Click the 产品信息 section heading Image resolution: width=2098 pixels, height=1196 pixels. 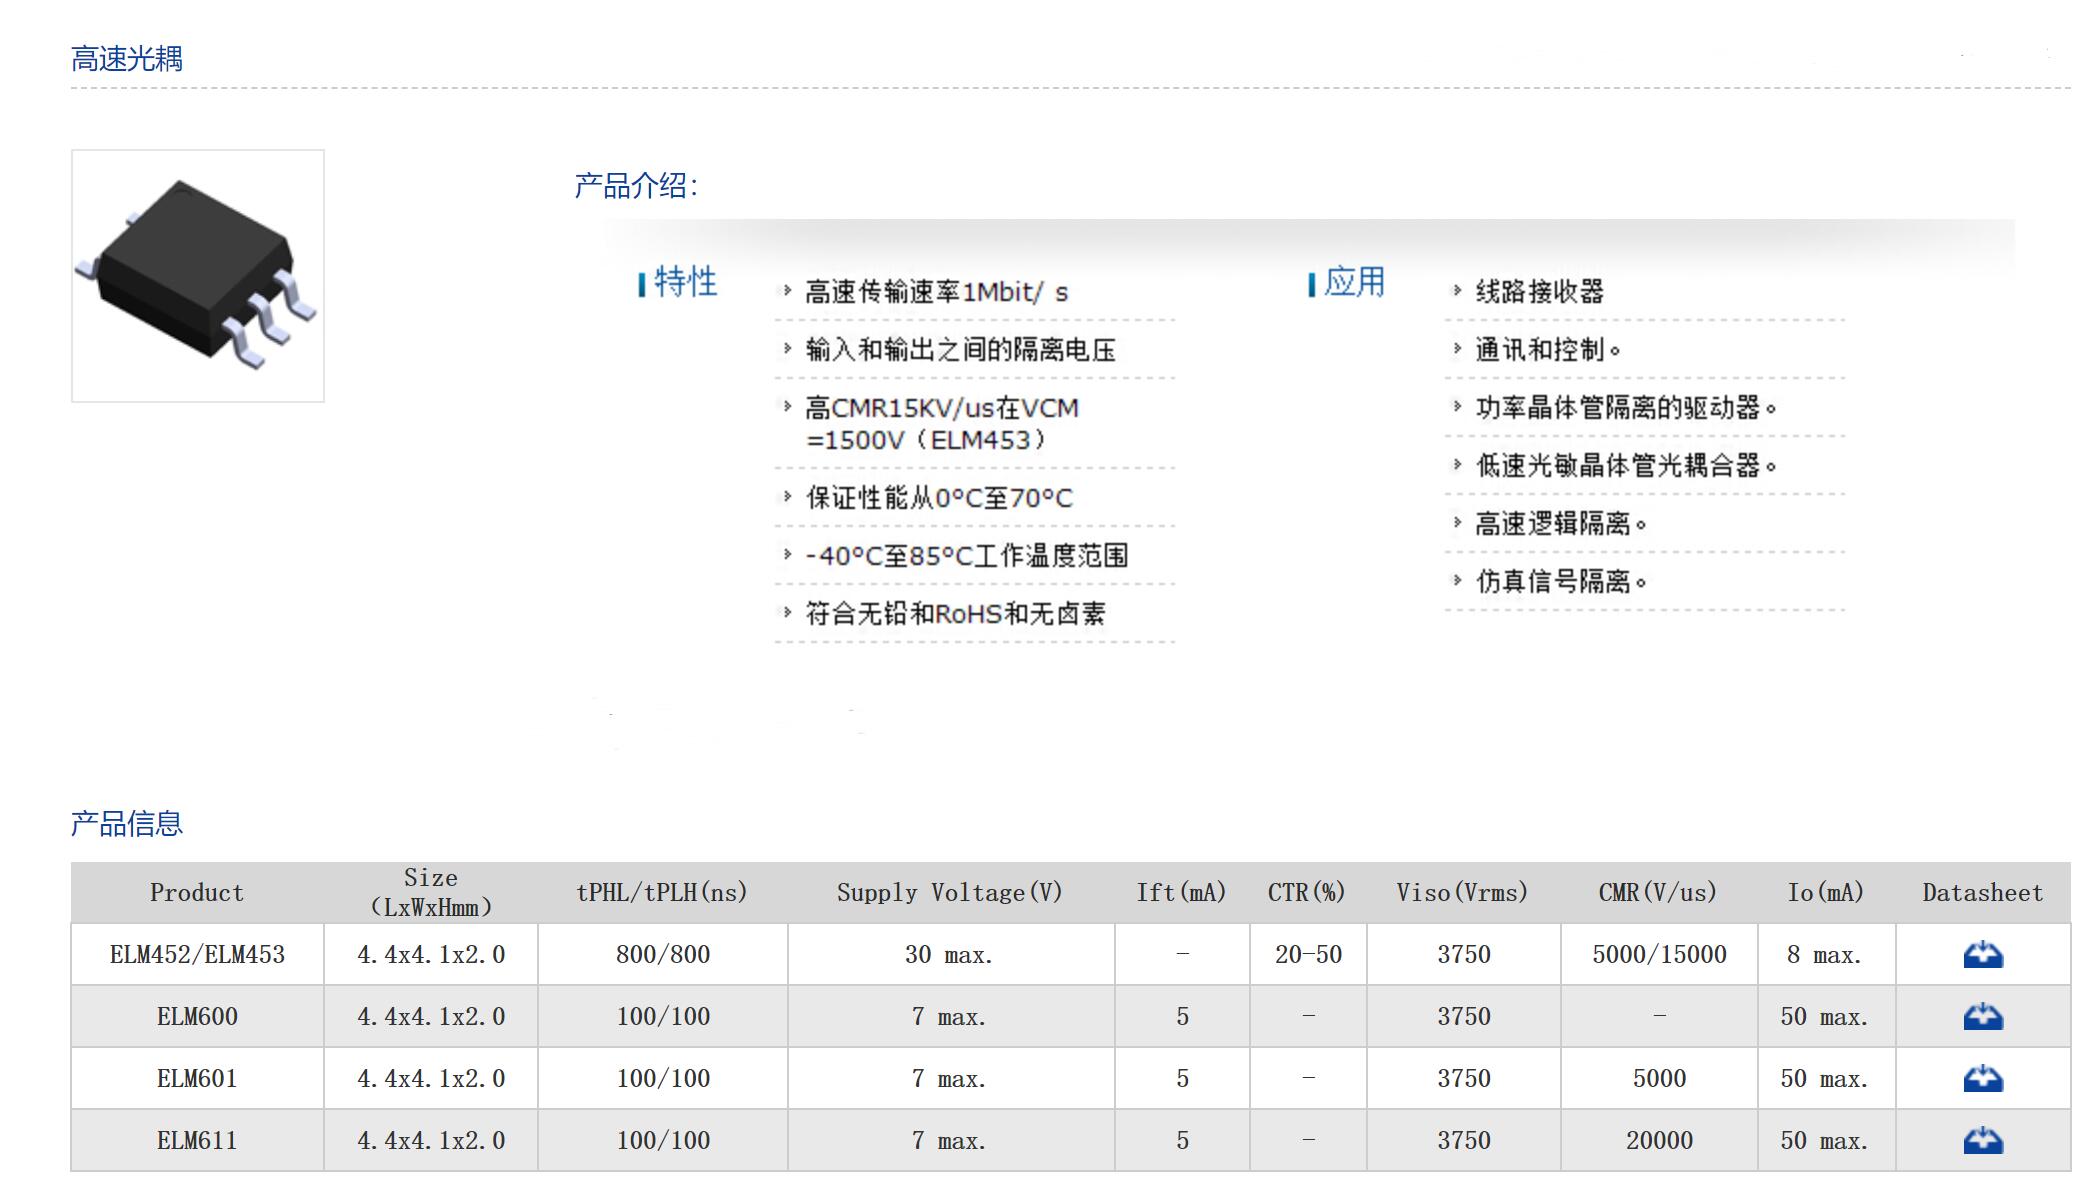127,824
